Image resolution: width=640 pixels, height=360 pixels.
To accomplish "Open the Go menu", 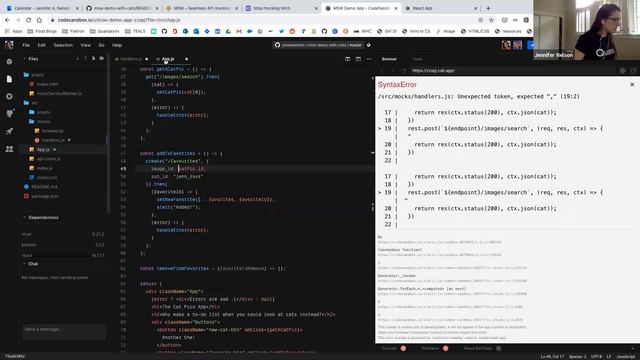I will (101, 45).
